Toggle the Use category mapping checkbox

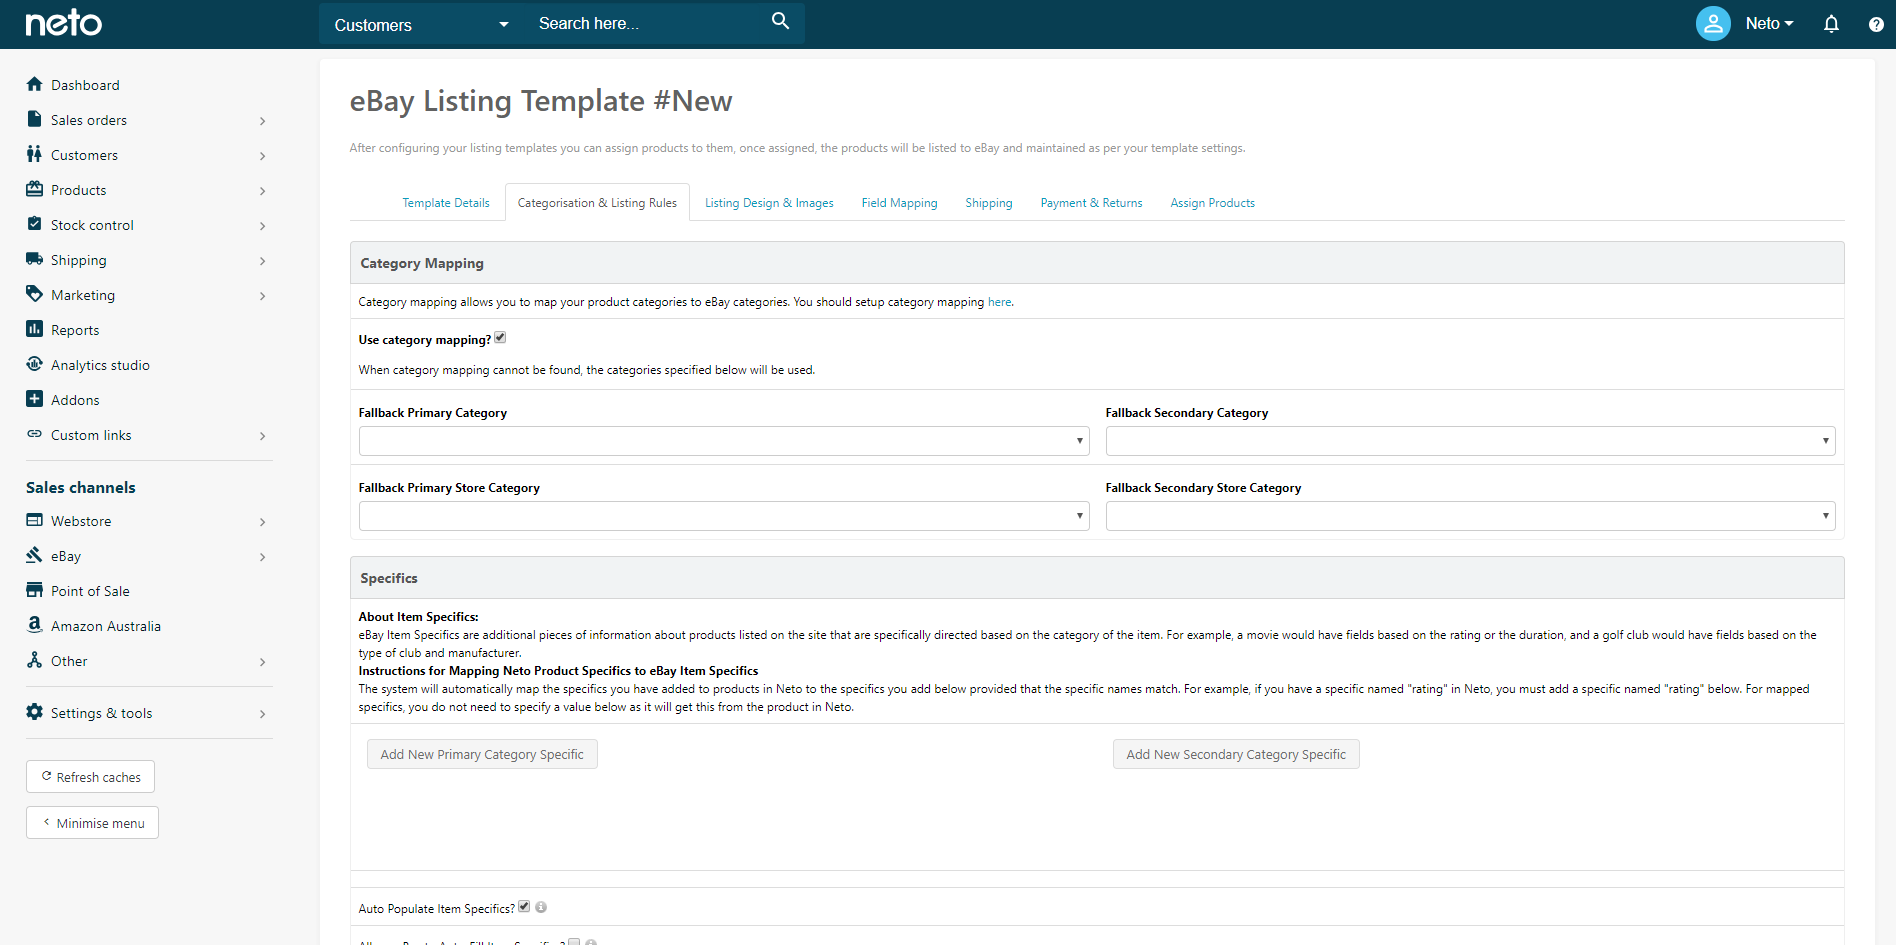coord(500,338)
